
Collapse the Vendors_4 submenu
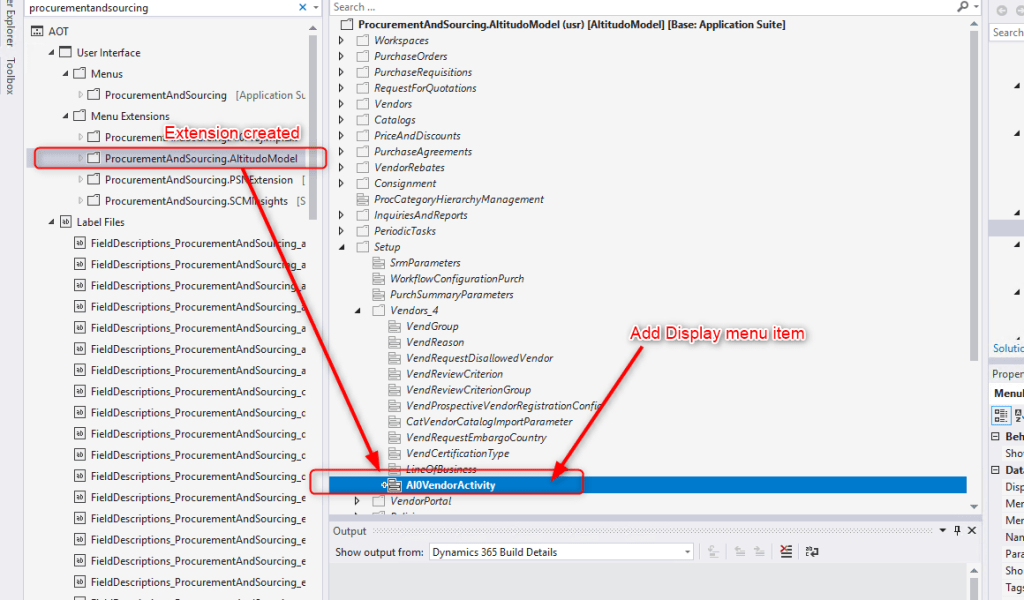click(x=357, y=311)
